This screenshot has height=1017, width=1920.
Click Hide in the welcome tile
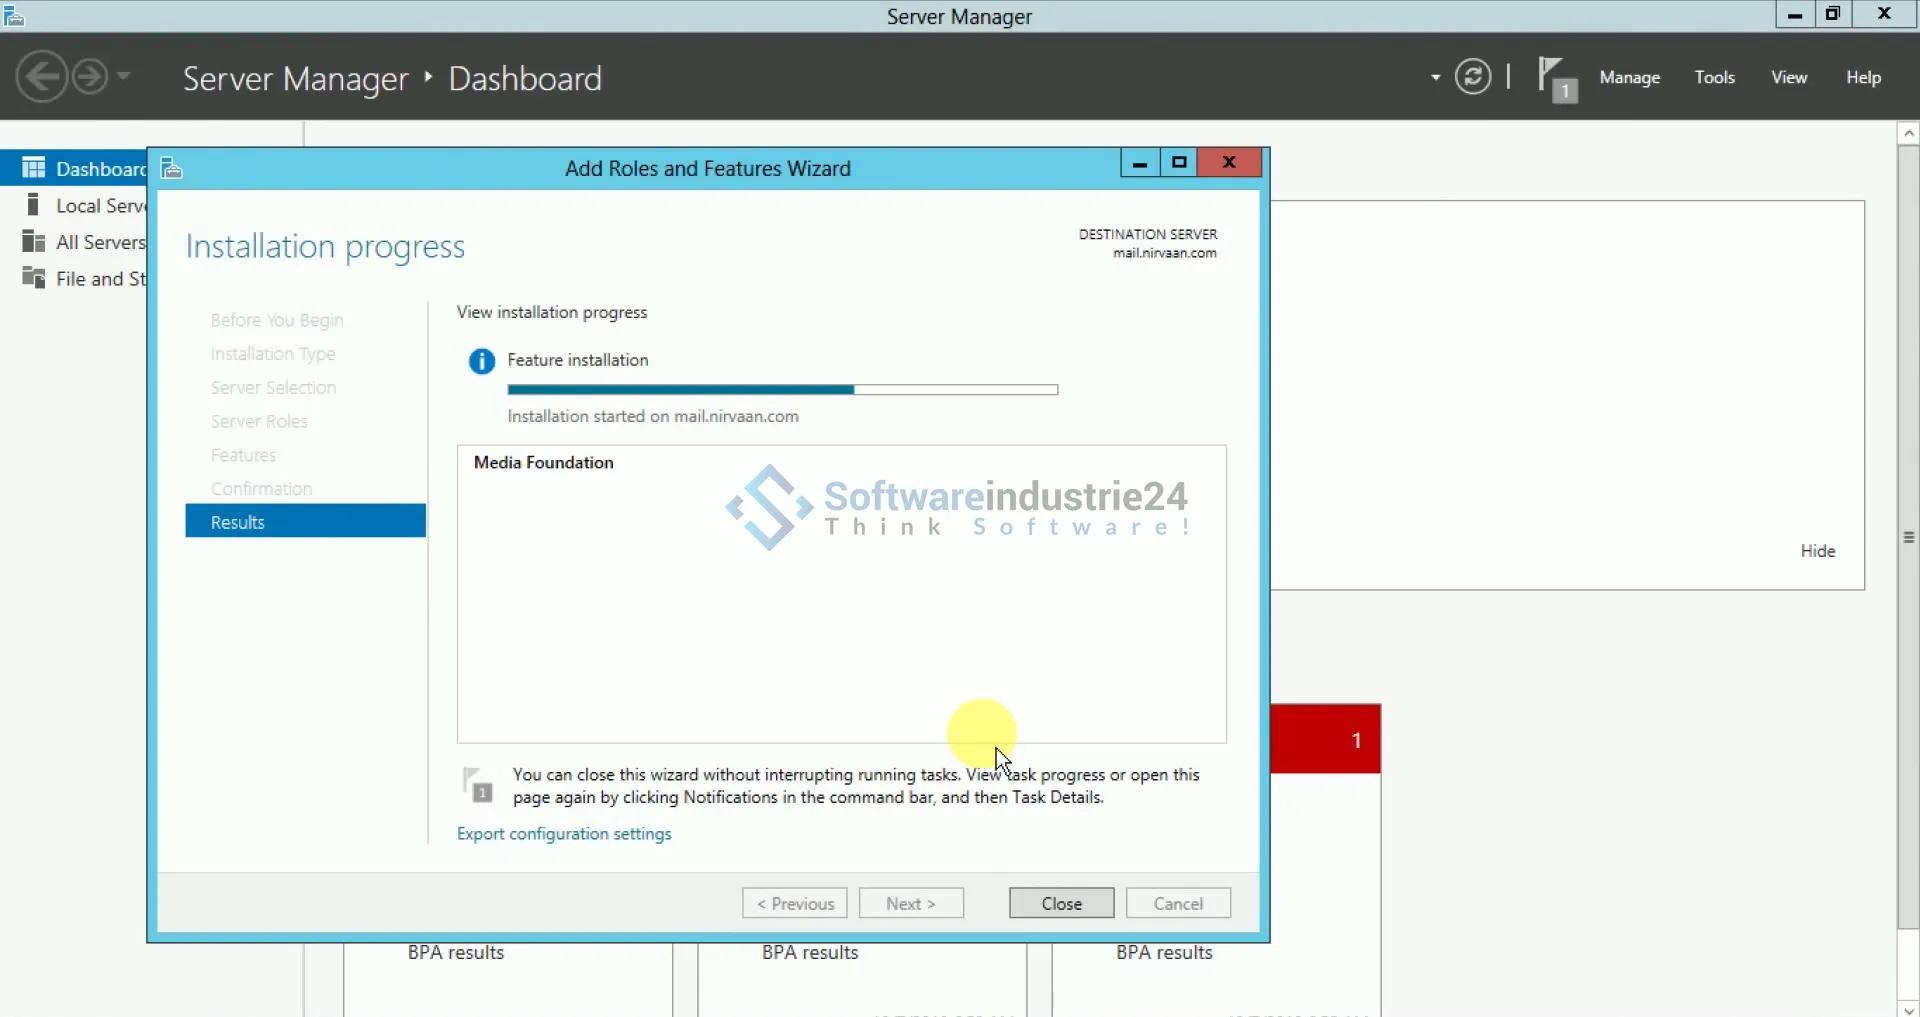[x=1817, y=551]
